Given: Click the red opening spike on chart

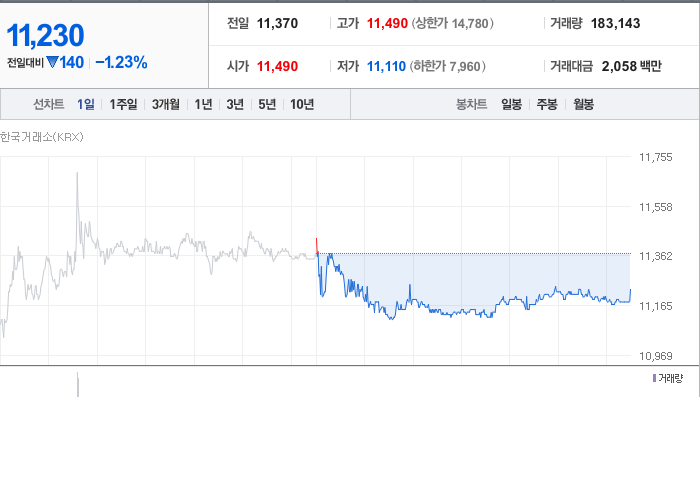Looking at the screenshot, I should coord(317,246).
